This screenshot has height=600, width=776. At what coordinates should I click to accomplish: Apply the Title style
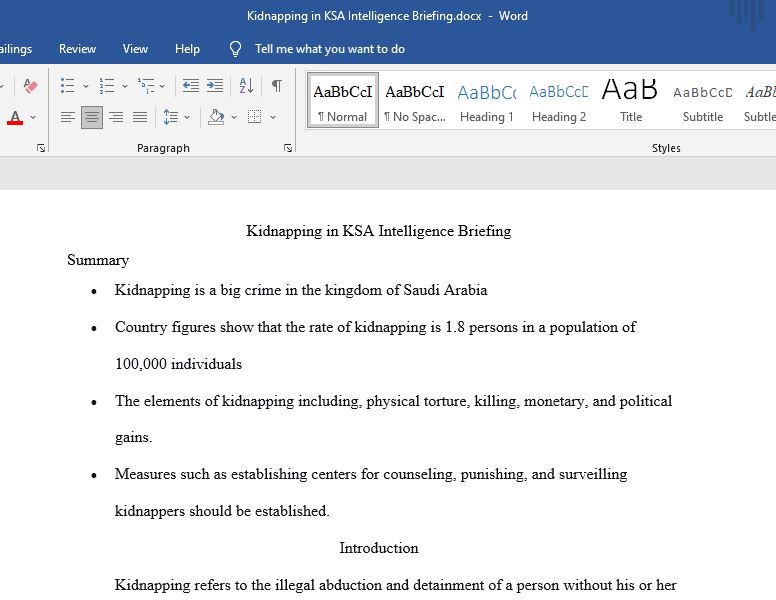point(630,100)
